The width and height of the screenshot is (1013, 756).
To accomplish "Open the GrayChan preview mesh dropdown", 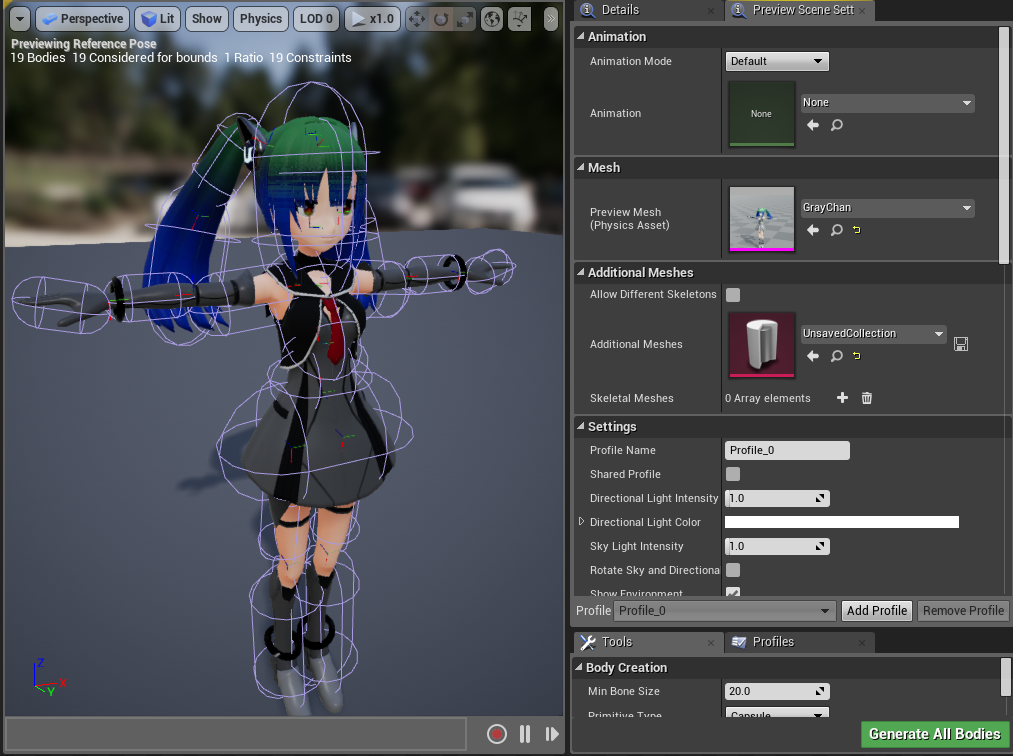I will (x=887, y=207).
